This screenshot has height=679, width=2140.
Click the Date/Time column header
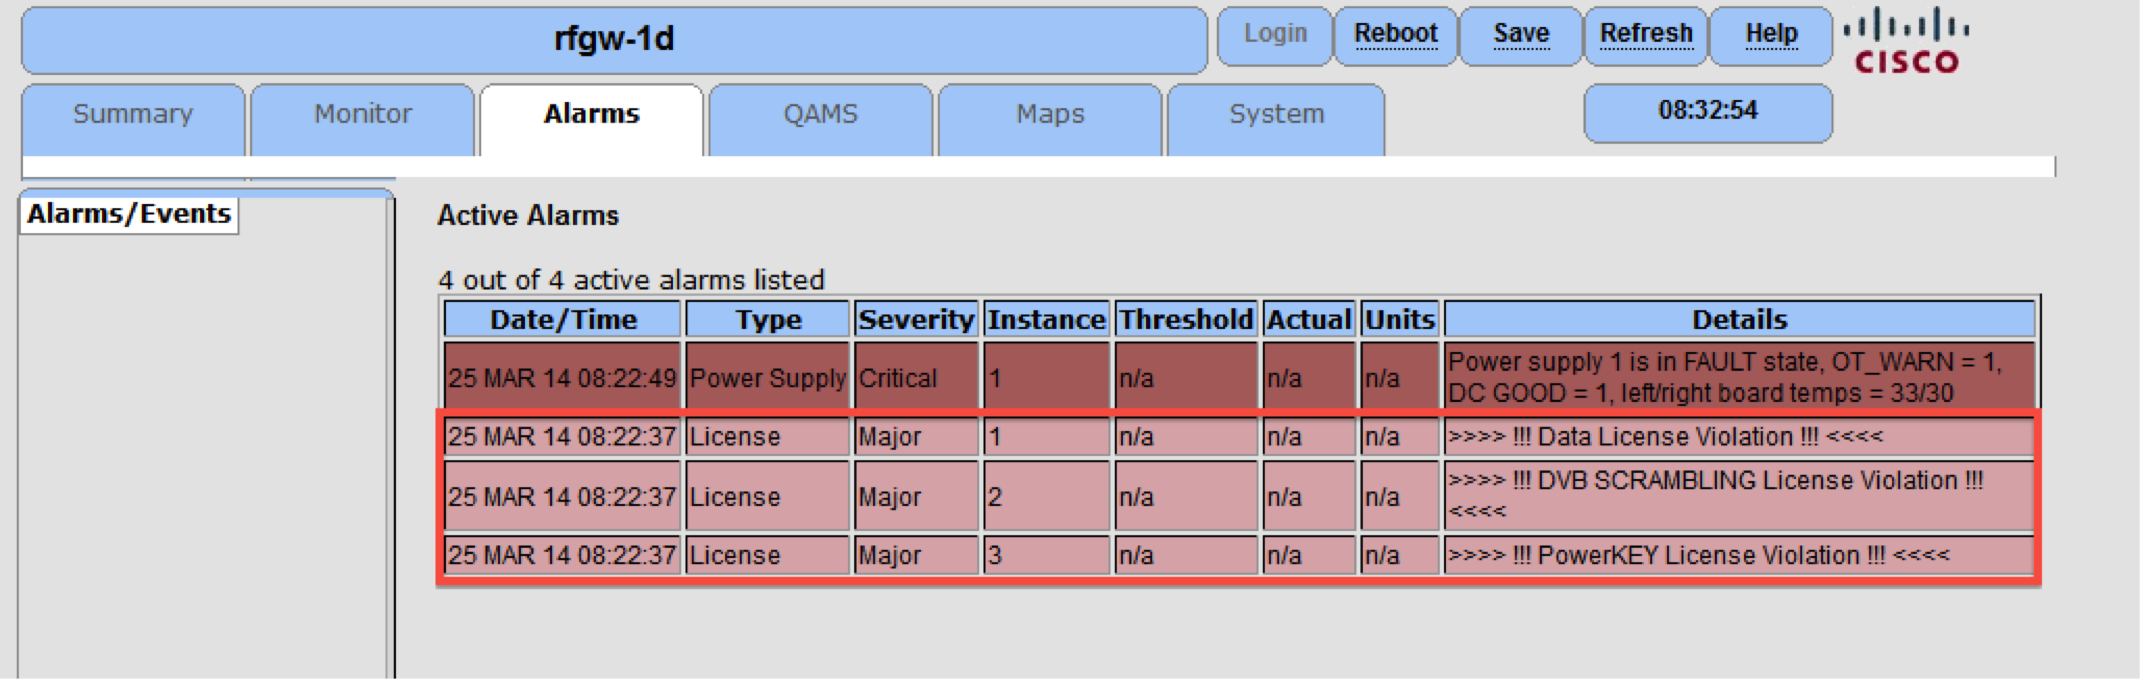563,320
